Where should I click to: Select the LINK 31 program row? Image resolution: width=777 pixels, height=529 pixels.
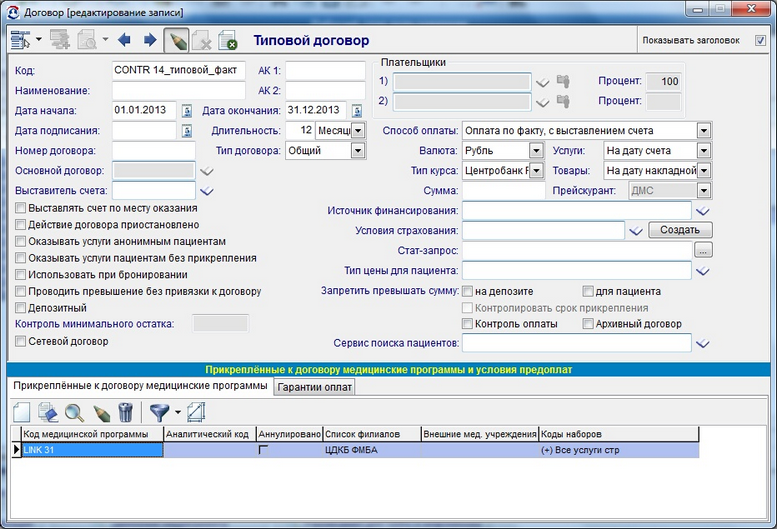click(x=355, y=450)
